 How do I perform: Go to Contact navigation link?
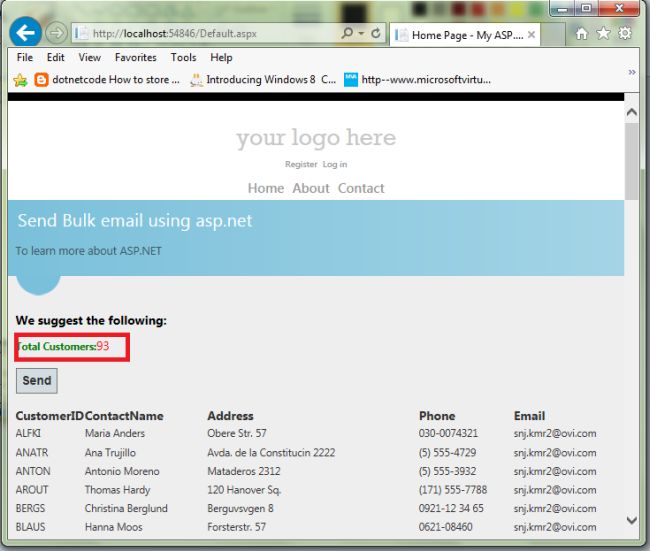point(361,188)
